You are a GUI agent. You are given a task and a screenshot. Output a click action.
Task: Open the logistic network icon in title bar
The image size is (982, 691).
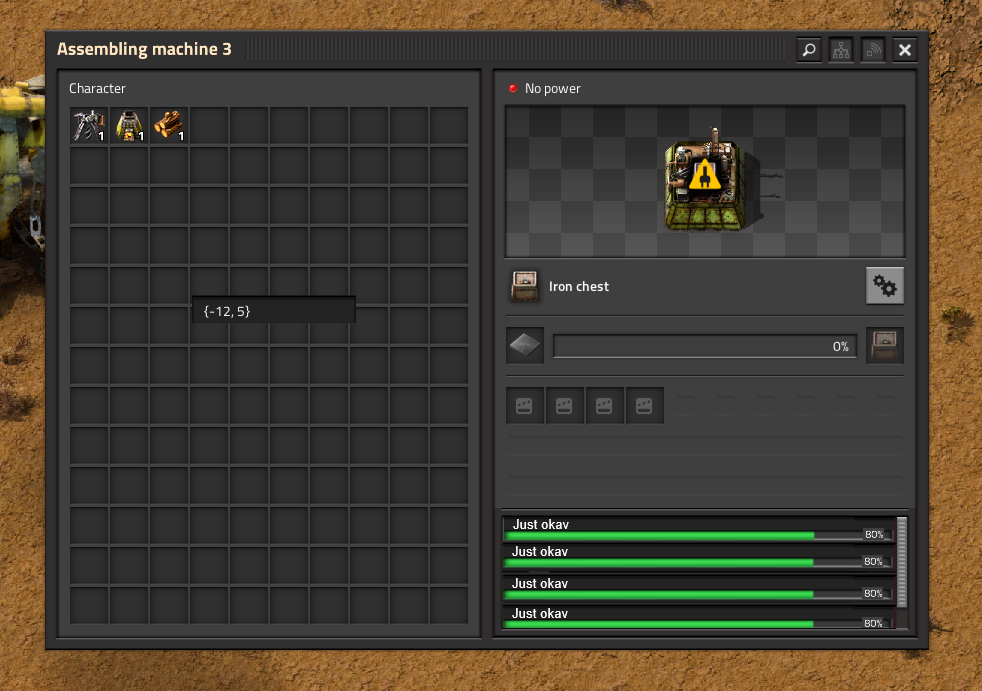pyautogui.click(x=841, y=49)
